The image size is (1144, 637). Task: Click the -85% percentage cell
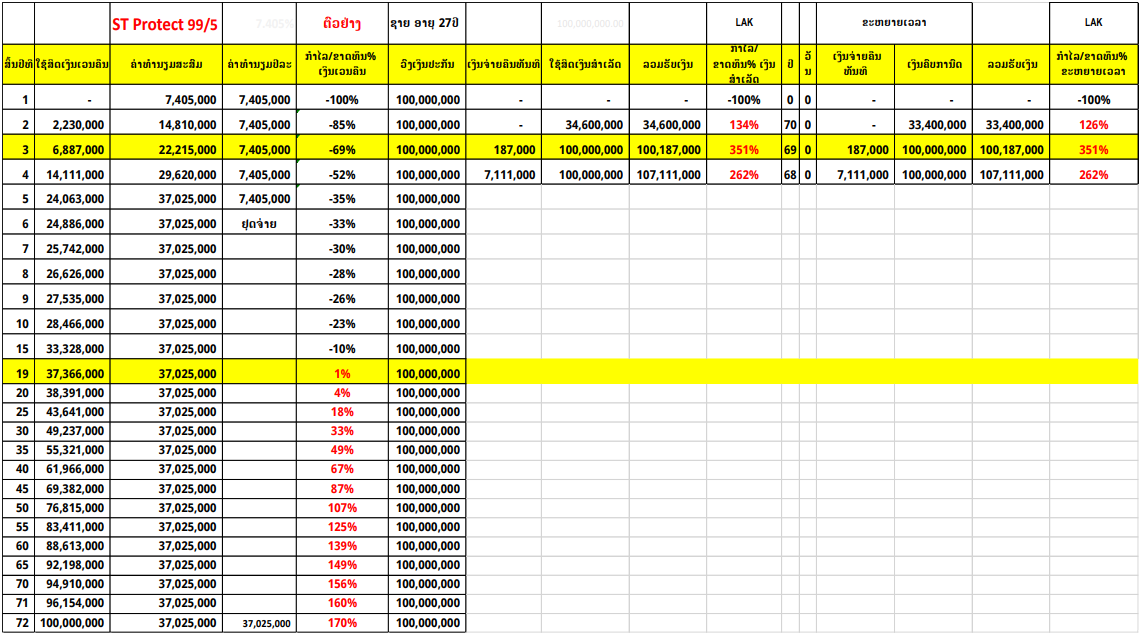click(x=342, y=125)
